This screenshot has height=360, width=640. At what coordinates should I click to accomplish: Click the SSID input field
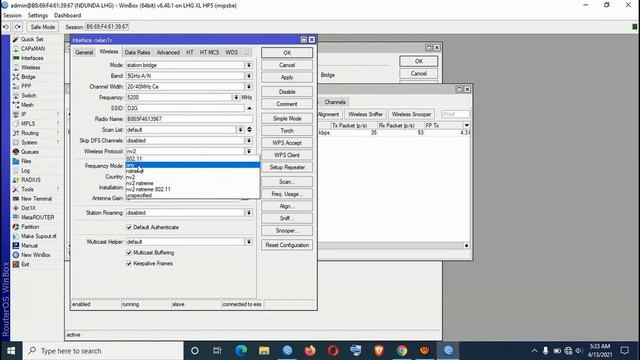coord(185,108)
